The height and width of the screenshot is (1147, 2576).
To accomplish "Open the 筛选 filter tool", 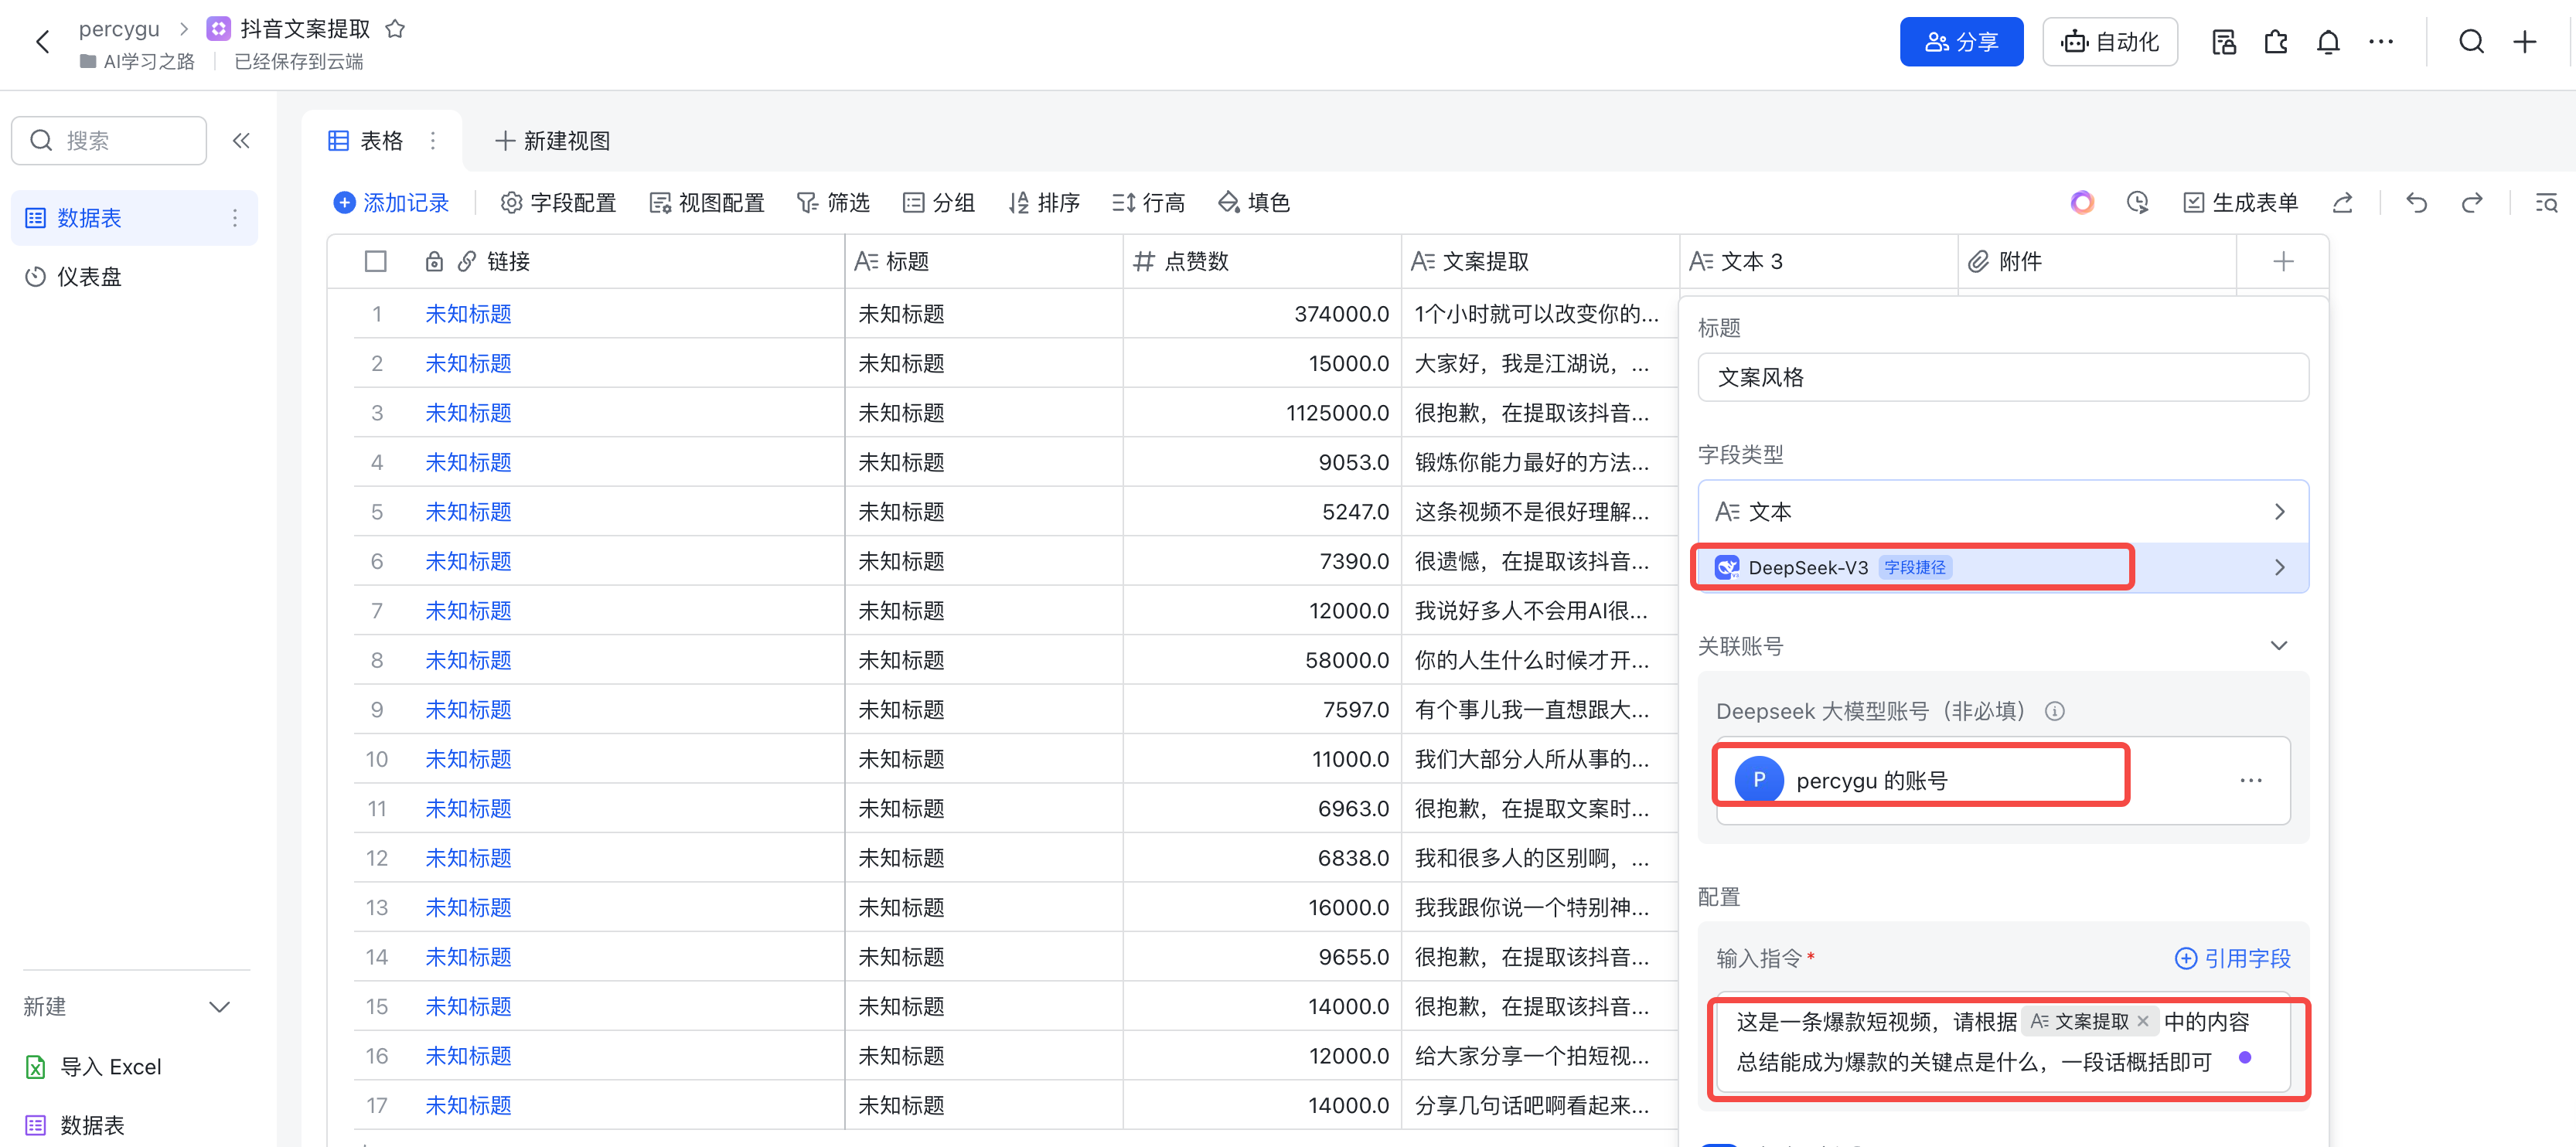I will tap(833, 203).
